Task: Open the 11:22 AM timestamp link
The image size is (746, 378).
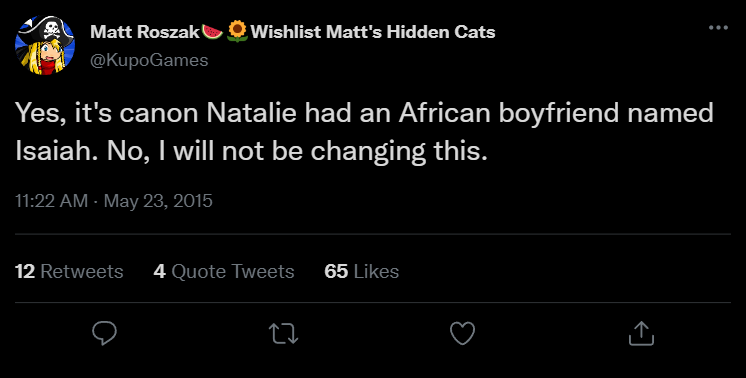Action: point(51,201)
